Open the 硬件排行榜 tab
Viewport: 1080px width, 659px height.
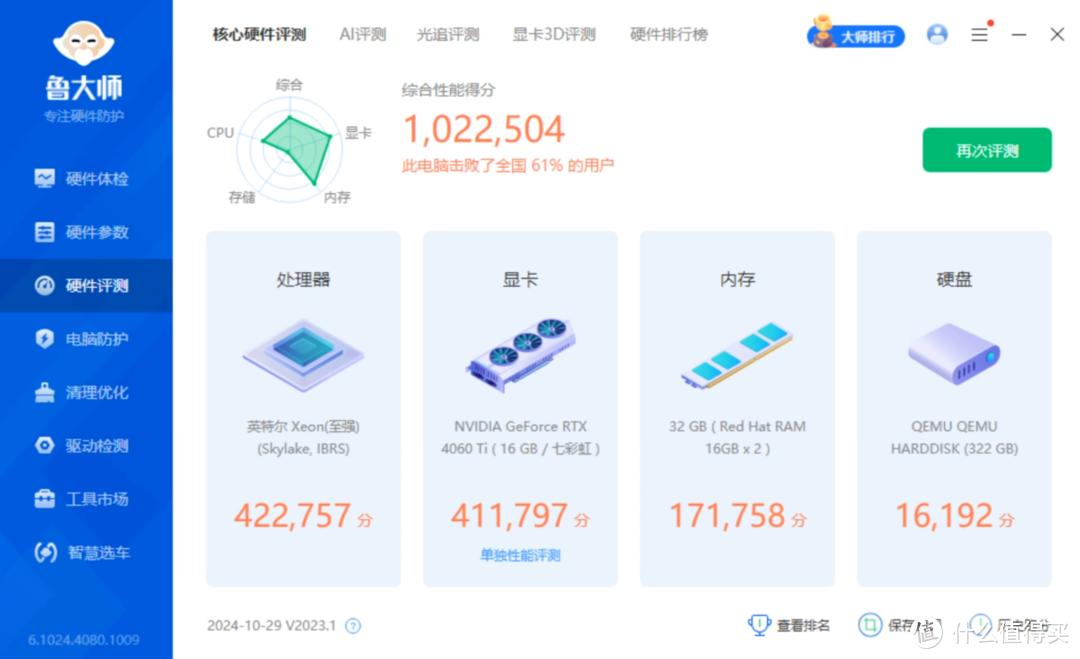(668, 33)
